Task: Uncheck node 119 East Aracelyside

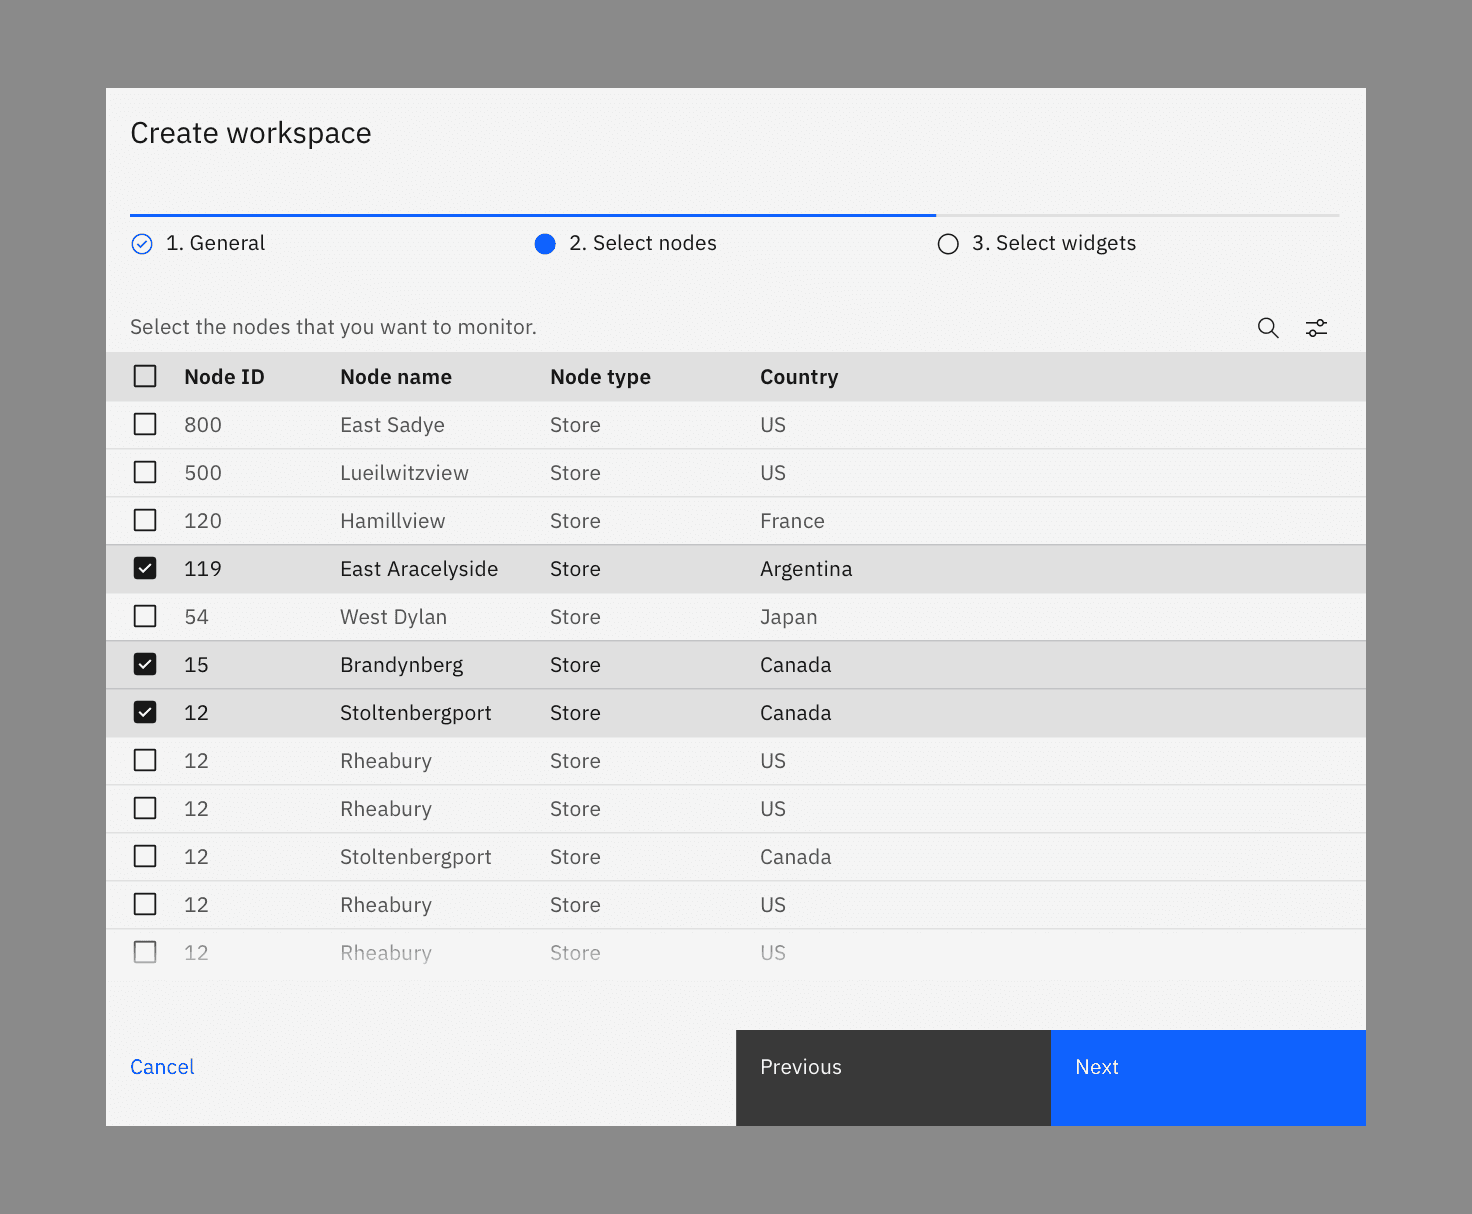Action: point(145,568)
